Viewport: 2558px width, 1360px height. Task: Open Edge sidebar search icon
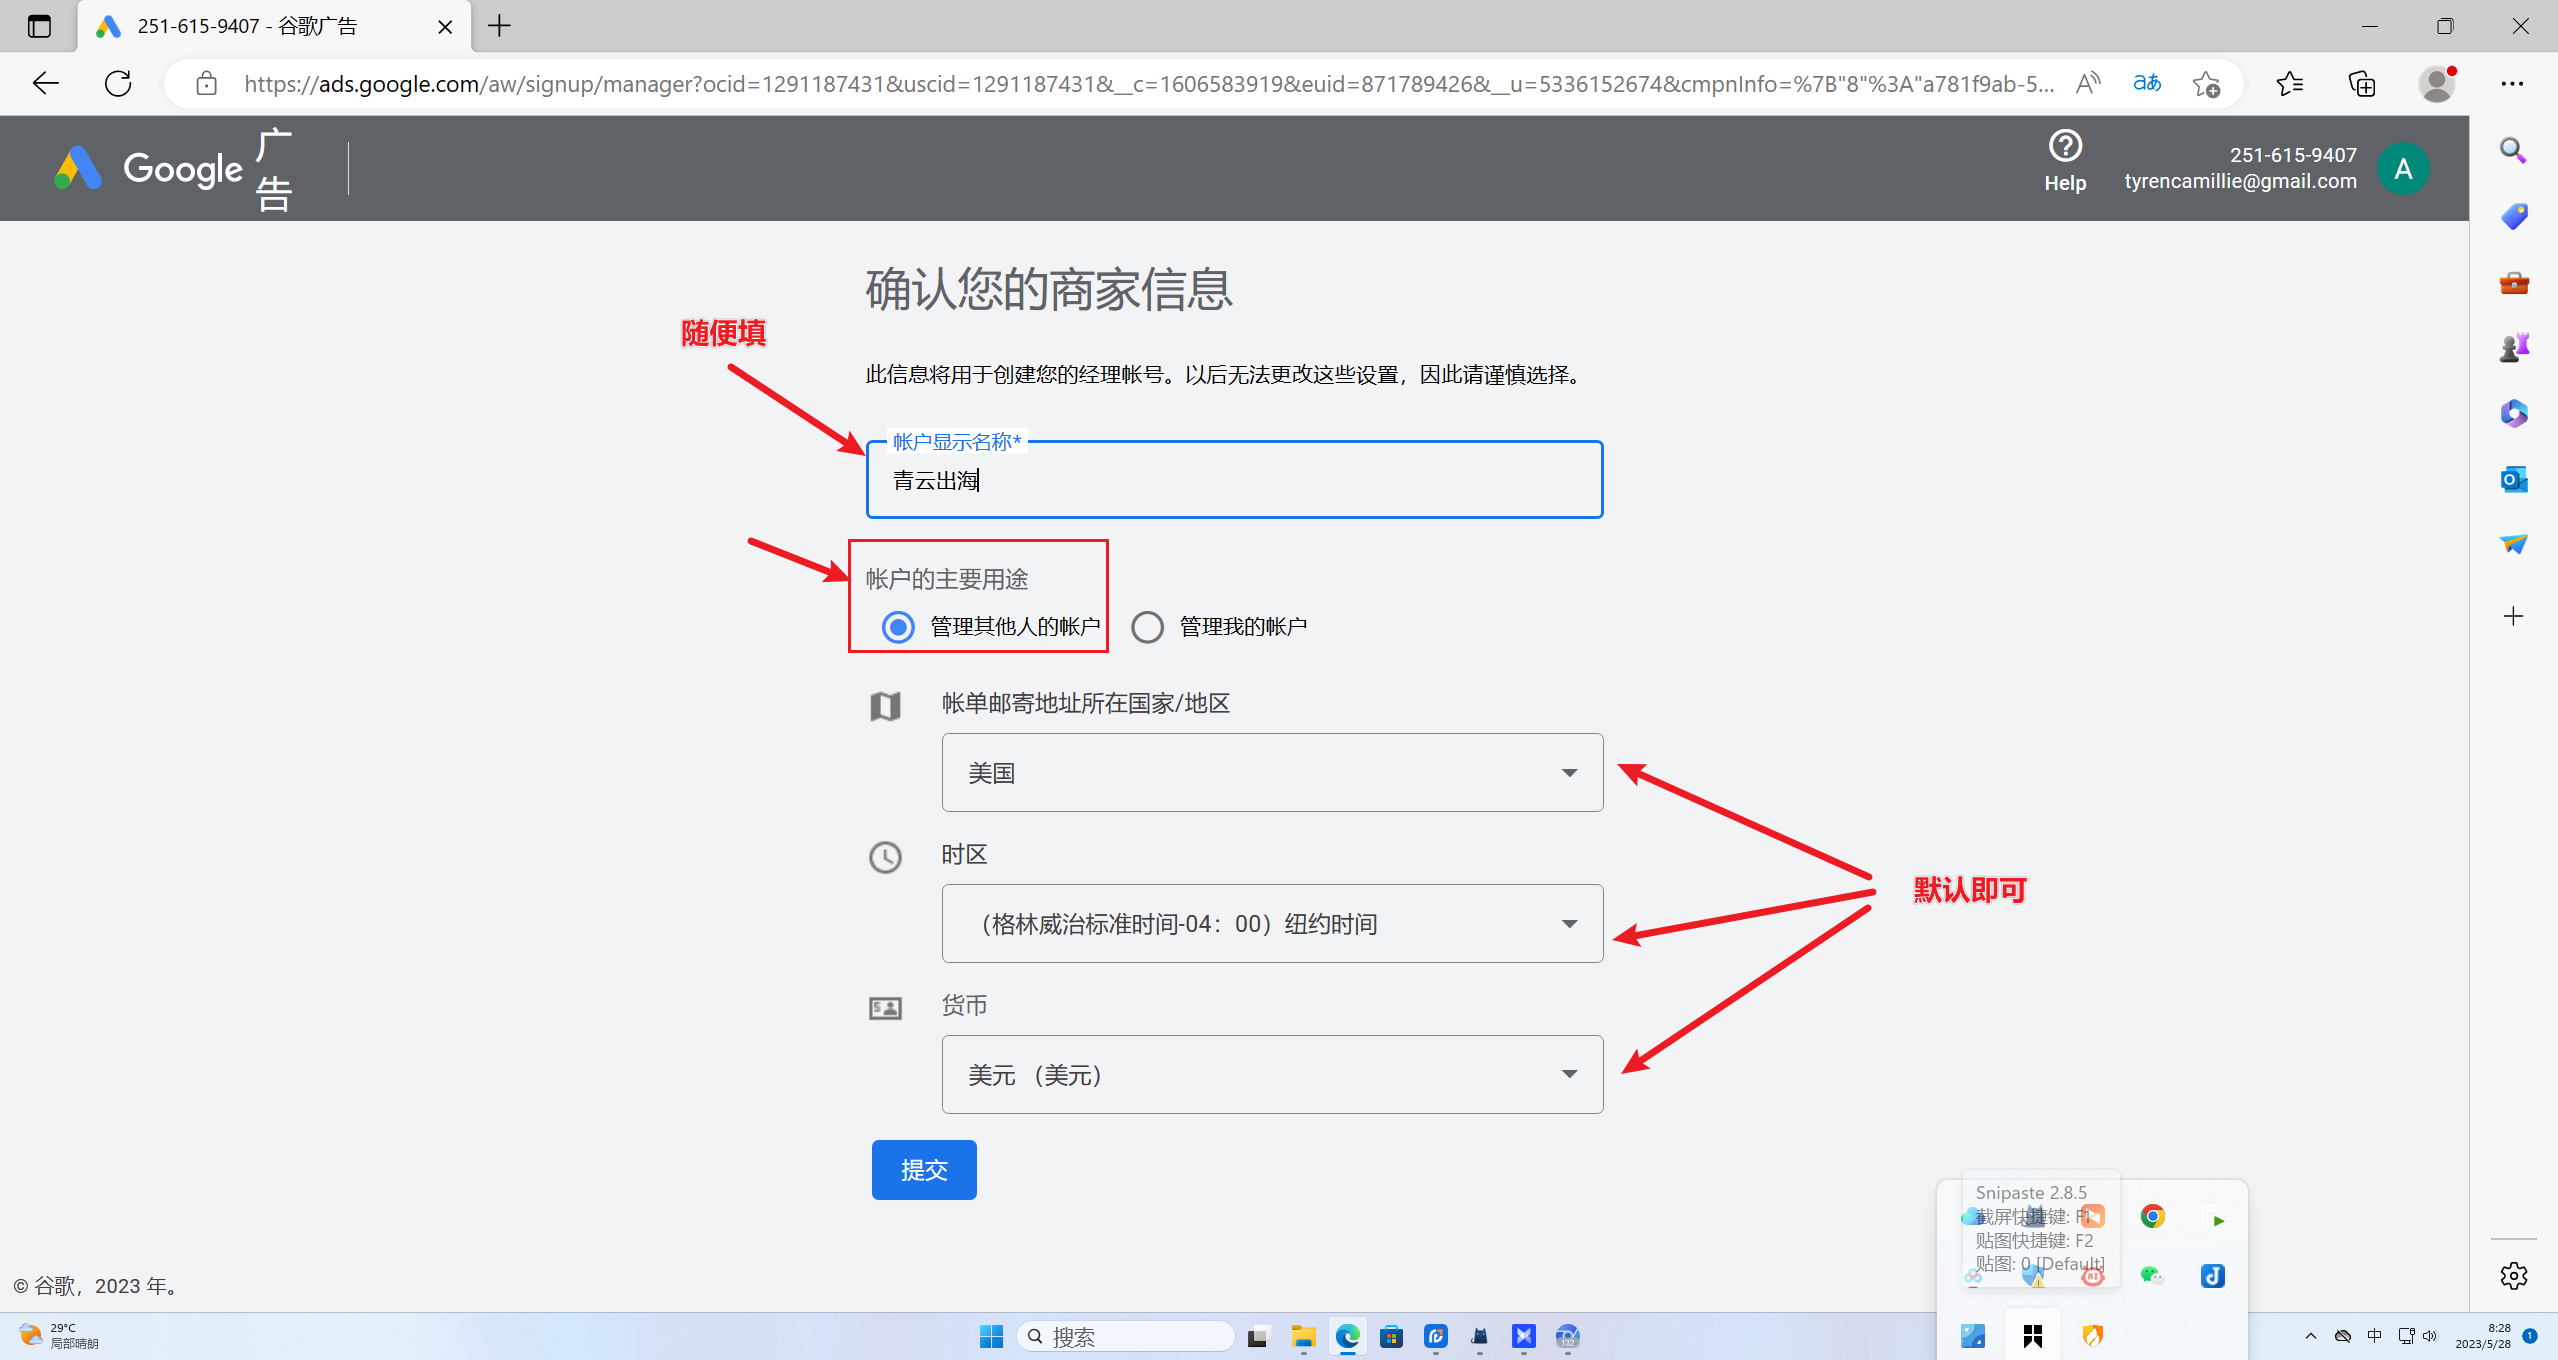click(x=2513, y=151)
